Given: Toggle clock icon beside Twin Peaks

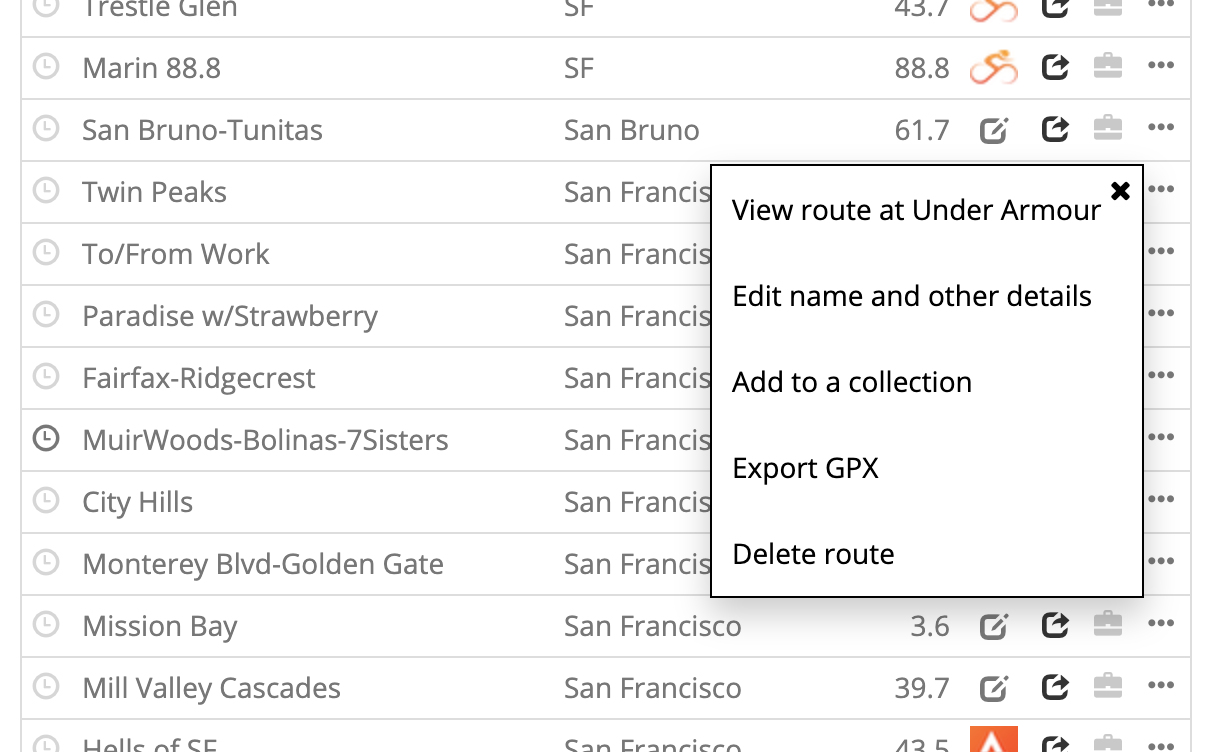Looking at the screenshot, I should pyautogui.click(x=46, y=190).
